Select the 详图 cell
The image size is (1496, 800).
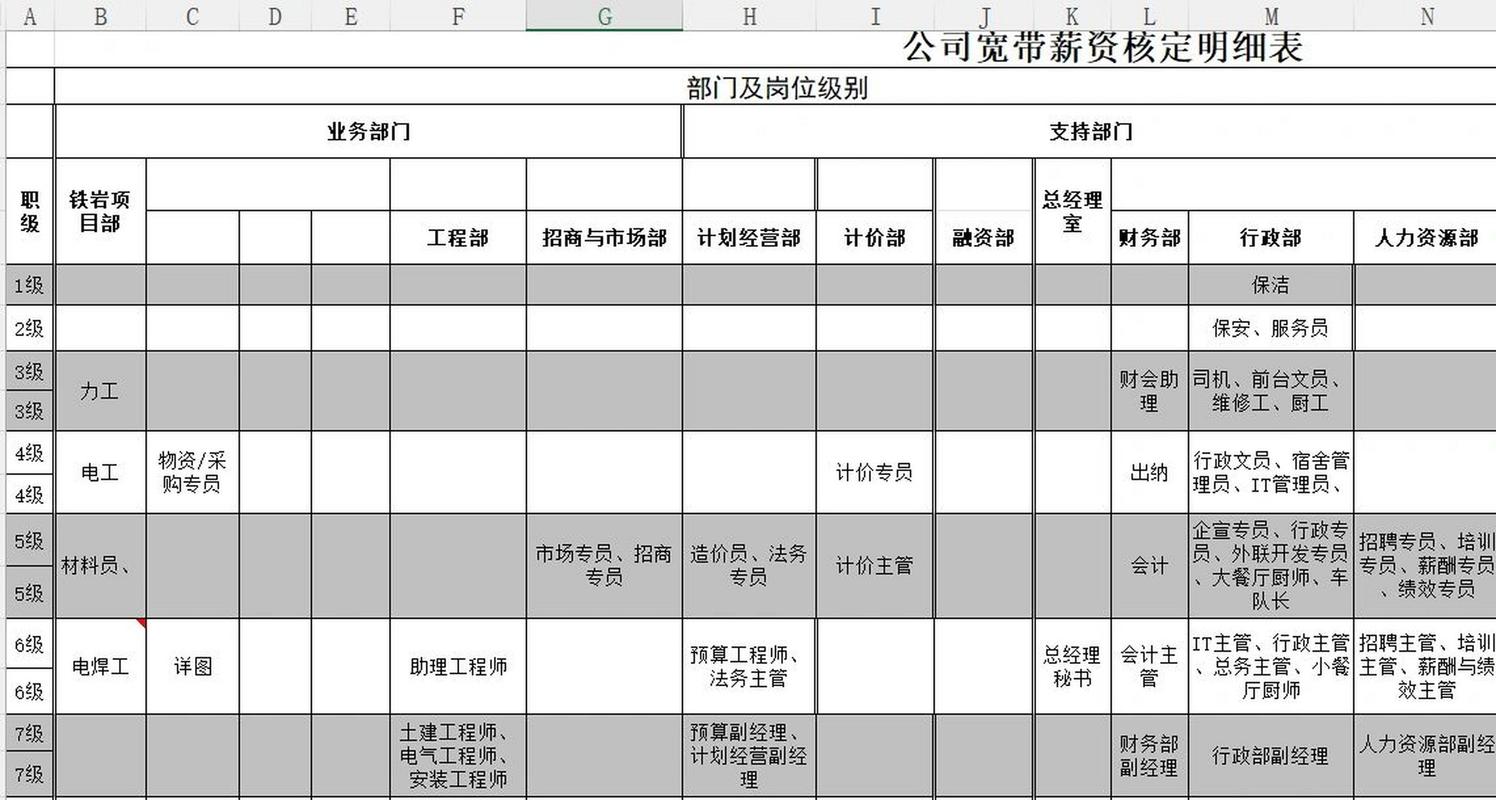pos(192,666)
